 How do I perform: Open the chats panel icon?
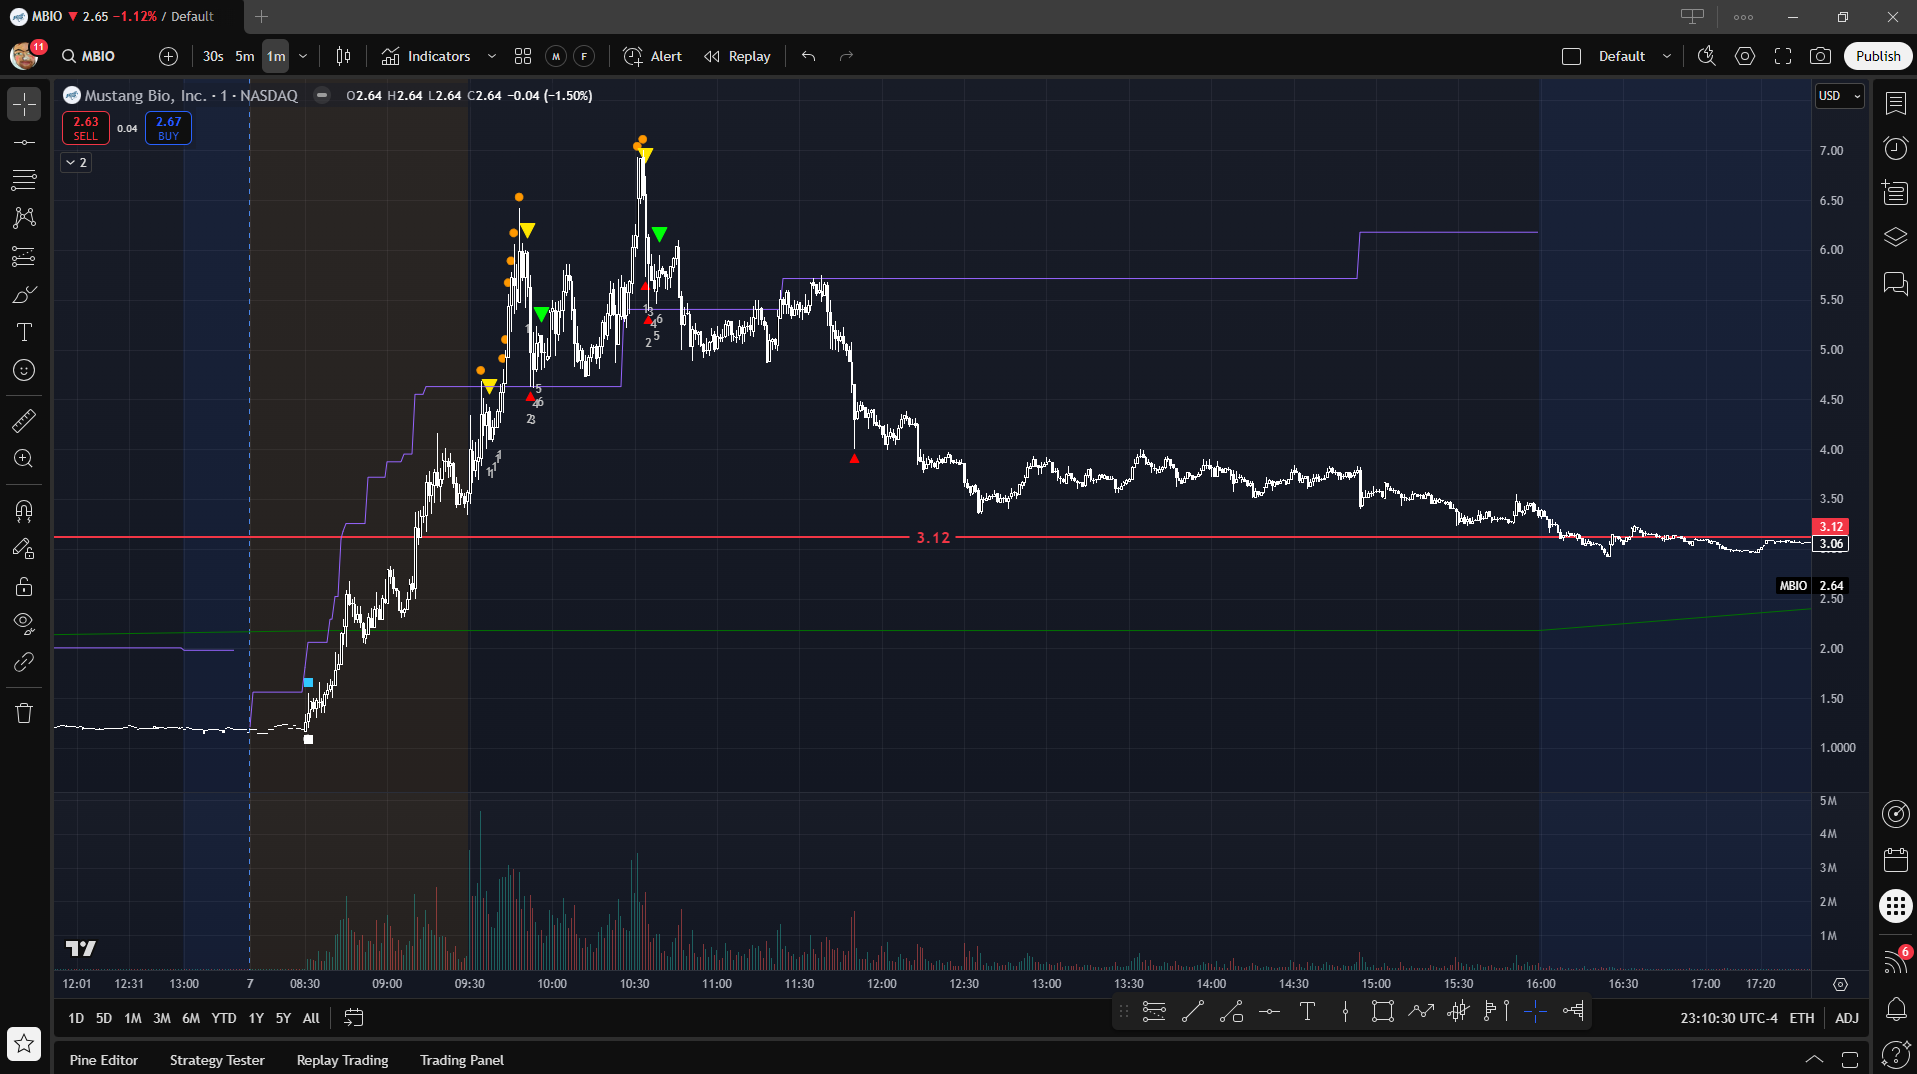pos(1895,283)
